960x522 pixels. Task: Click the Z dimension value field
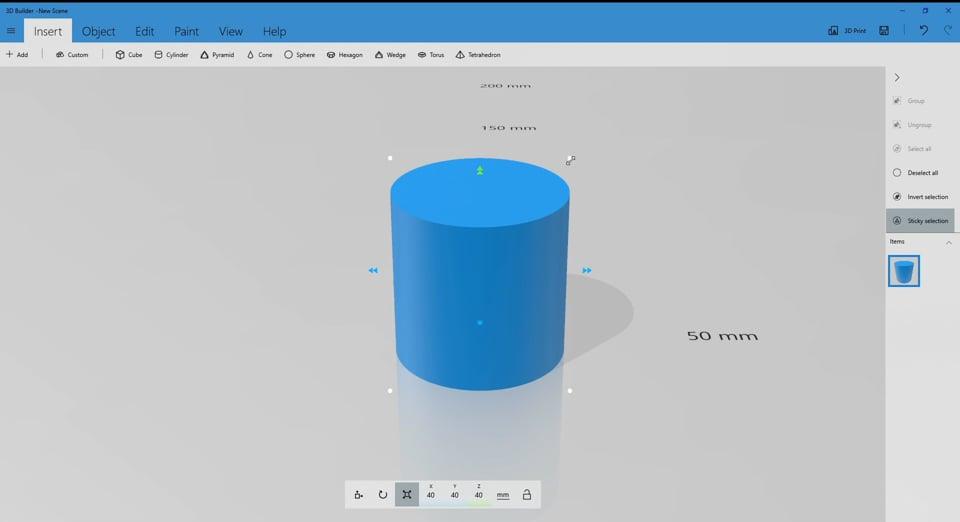tap(479, 495)
